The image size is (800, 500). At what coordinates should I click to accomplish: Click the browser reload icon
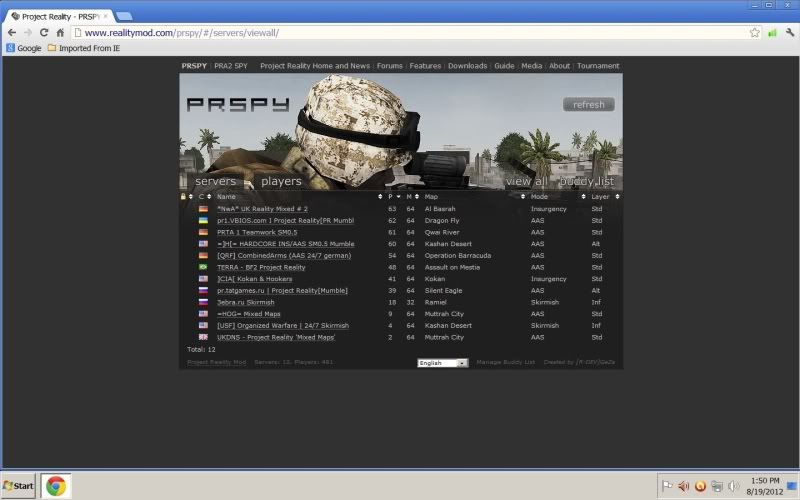pos(43,32)
